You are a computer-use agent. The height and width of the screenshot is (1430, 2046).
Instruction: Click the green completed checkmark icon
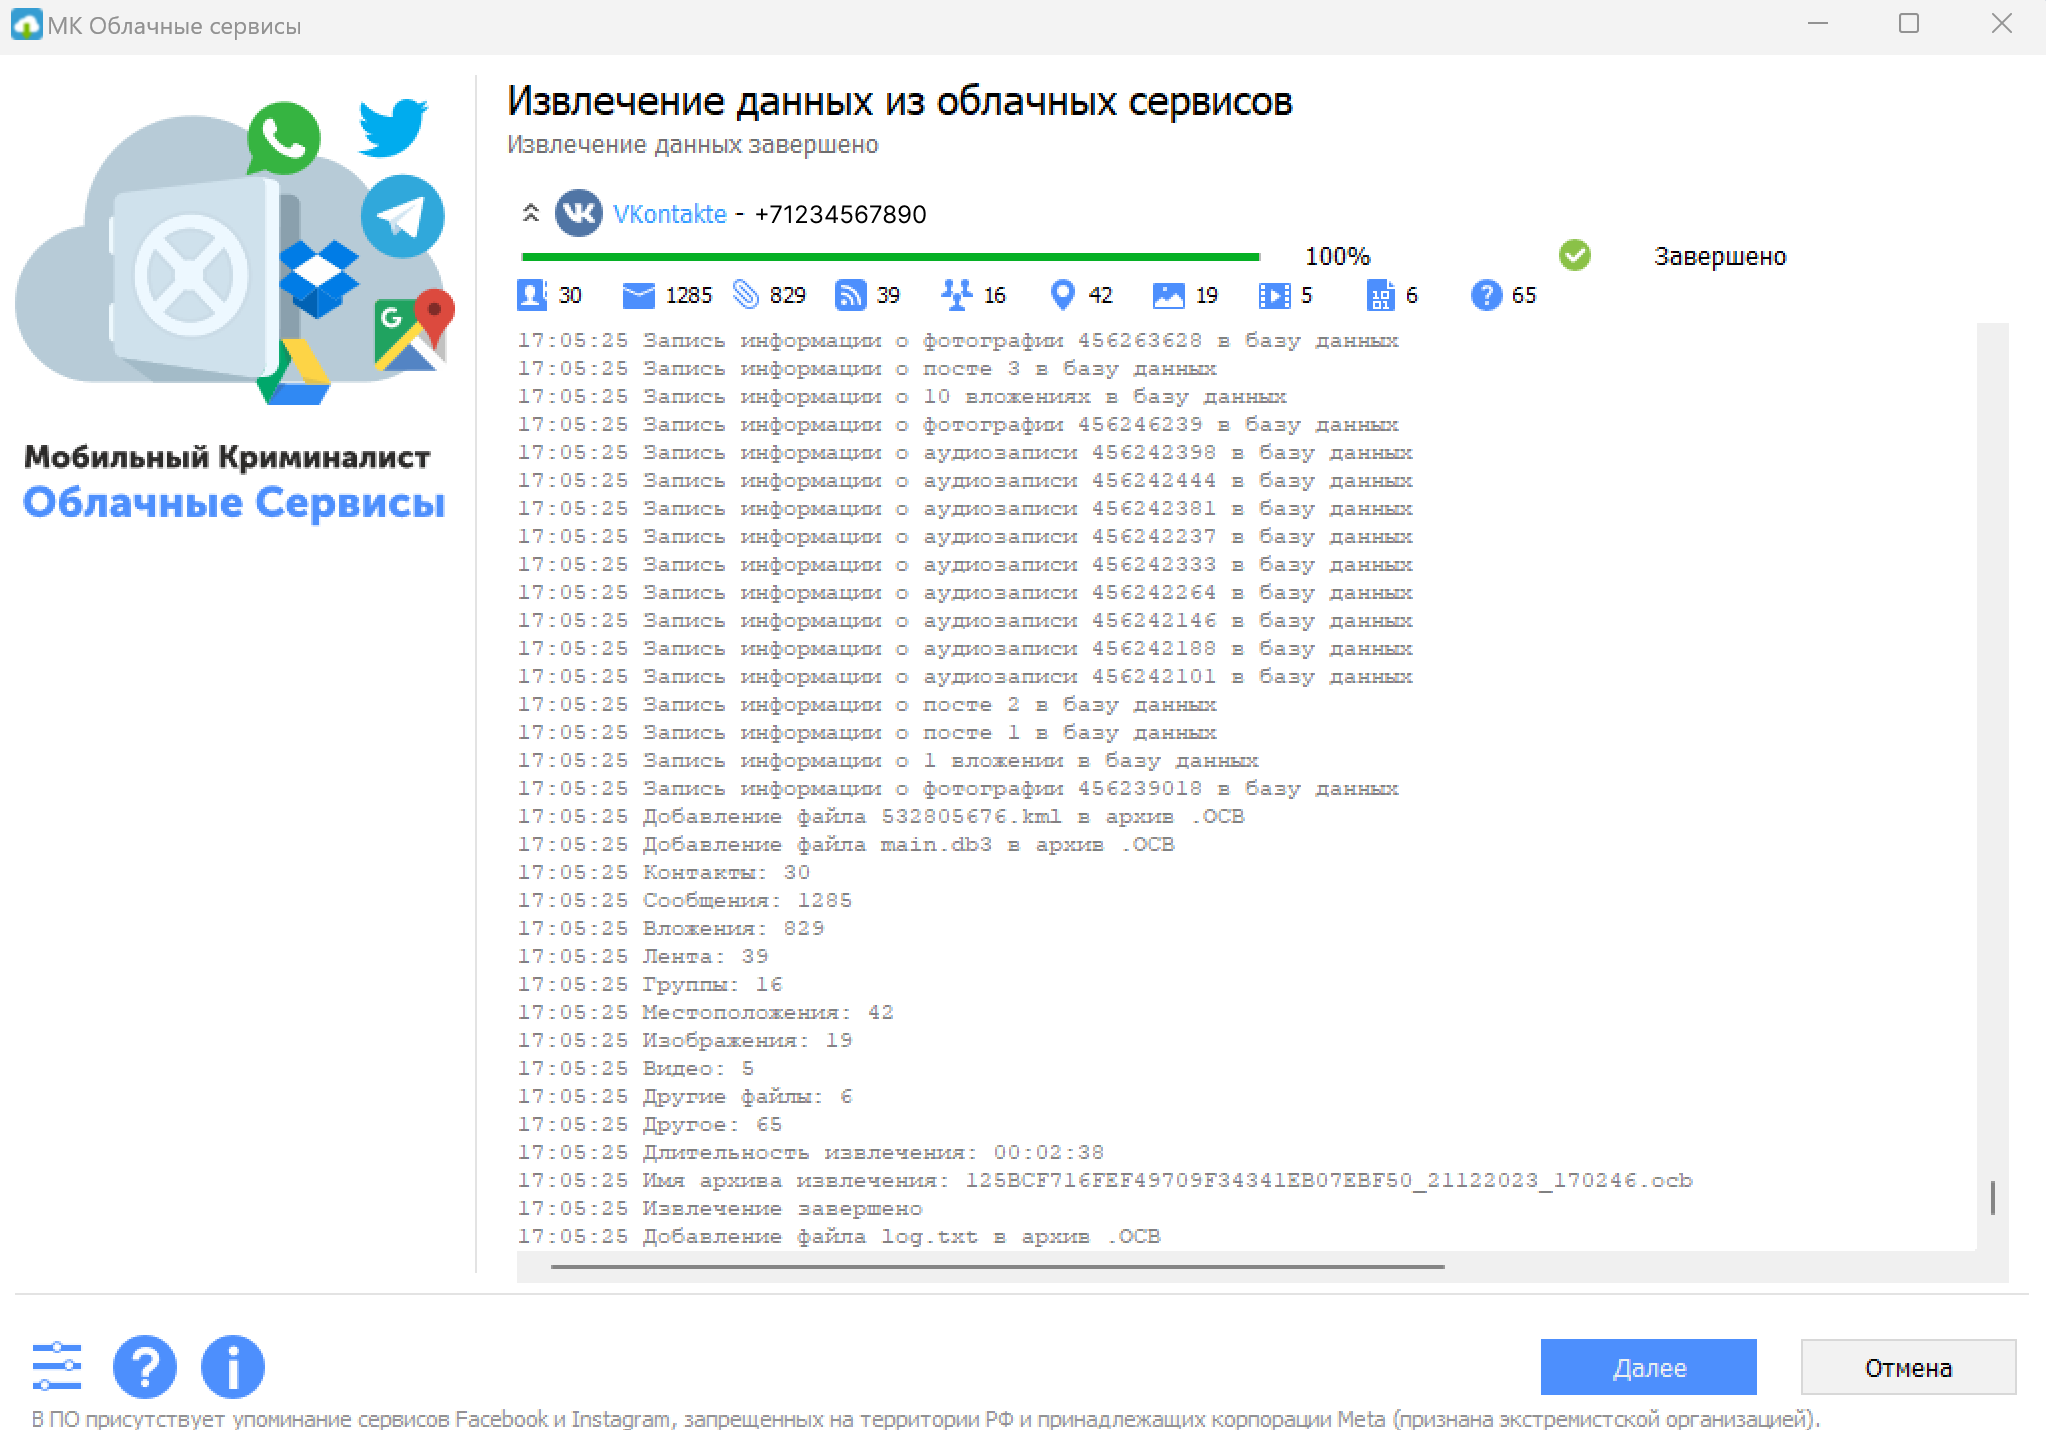coord(1575,256)
